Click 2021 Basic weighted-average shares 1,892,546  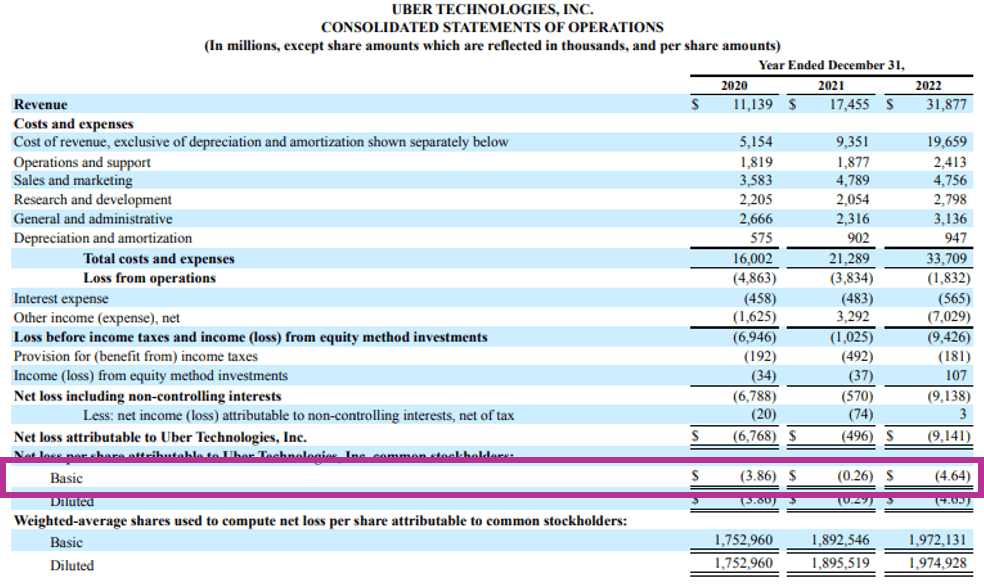pos(840,540)
